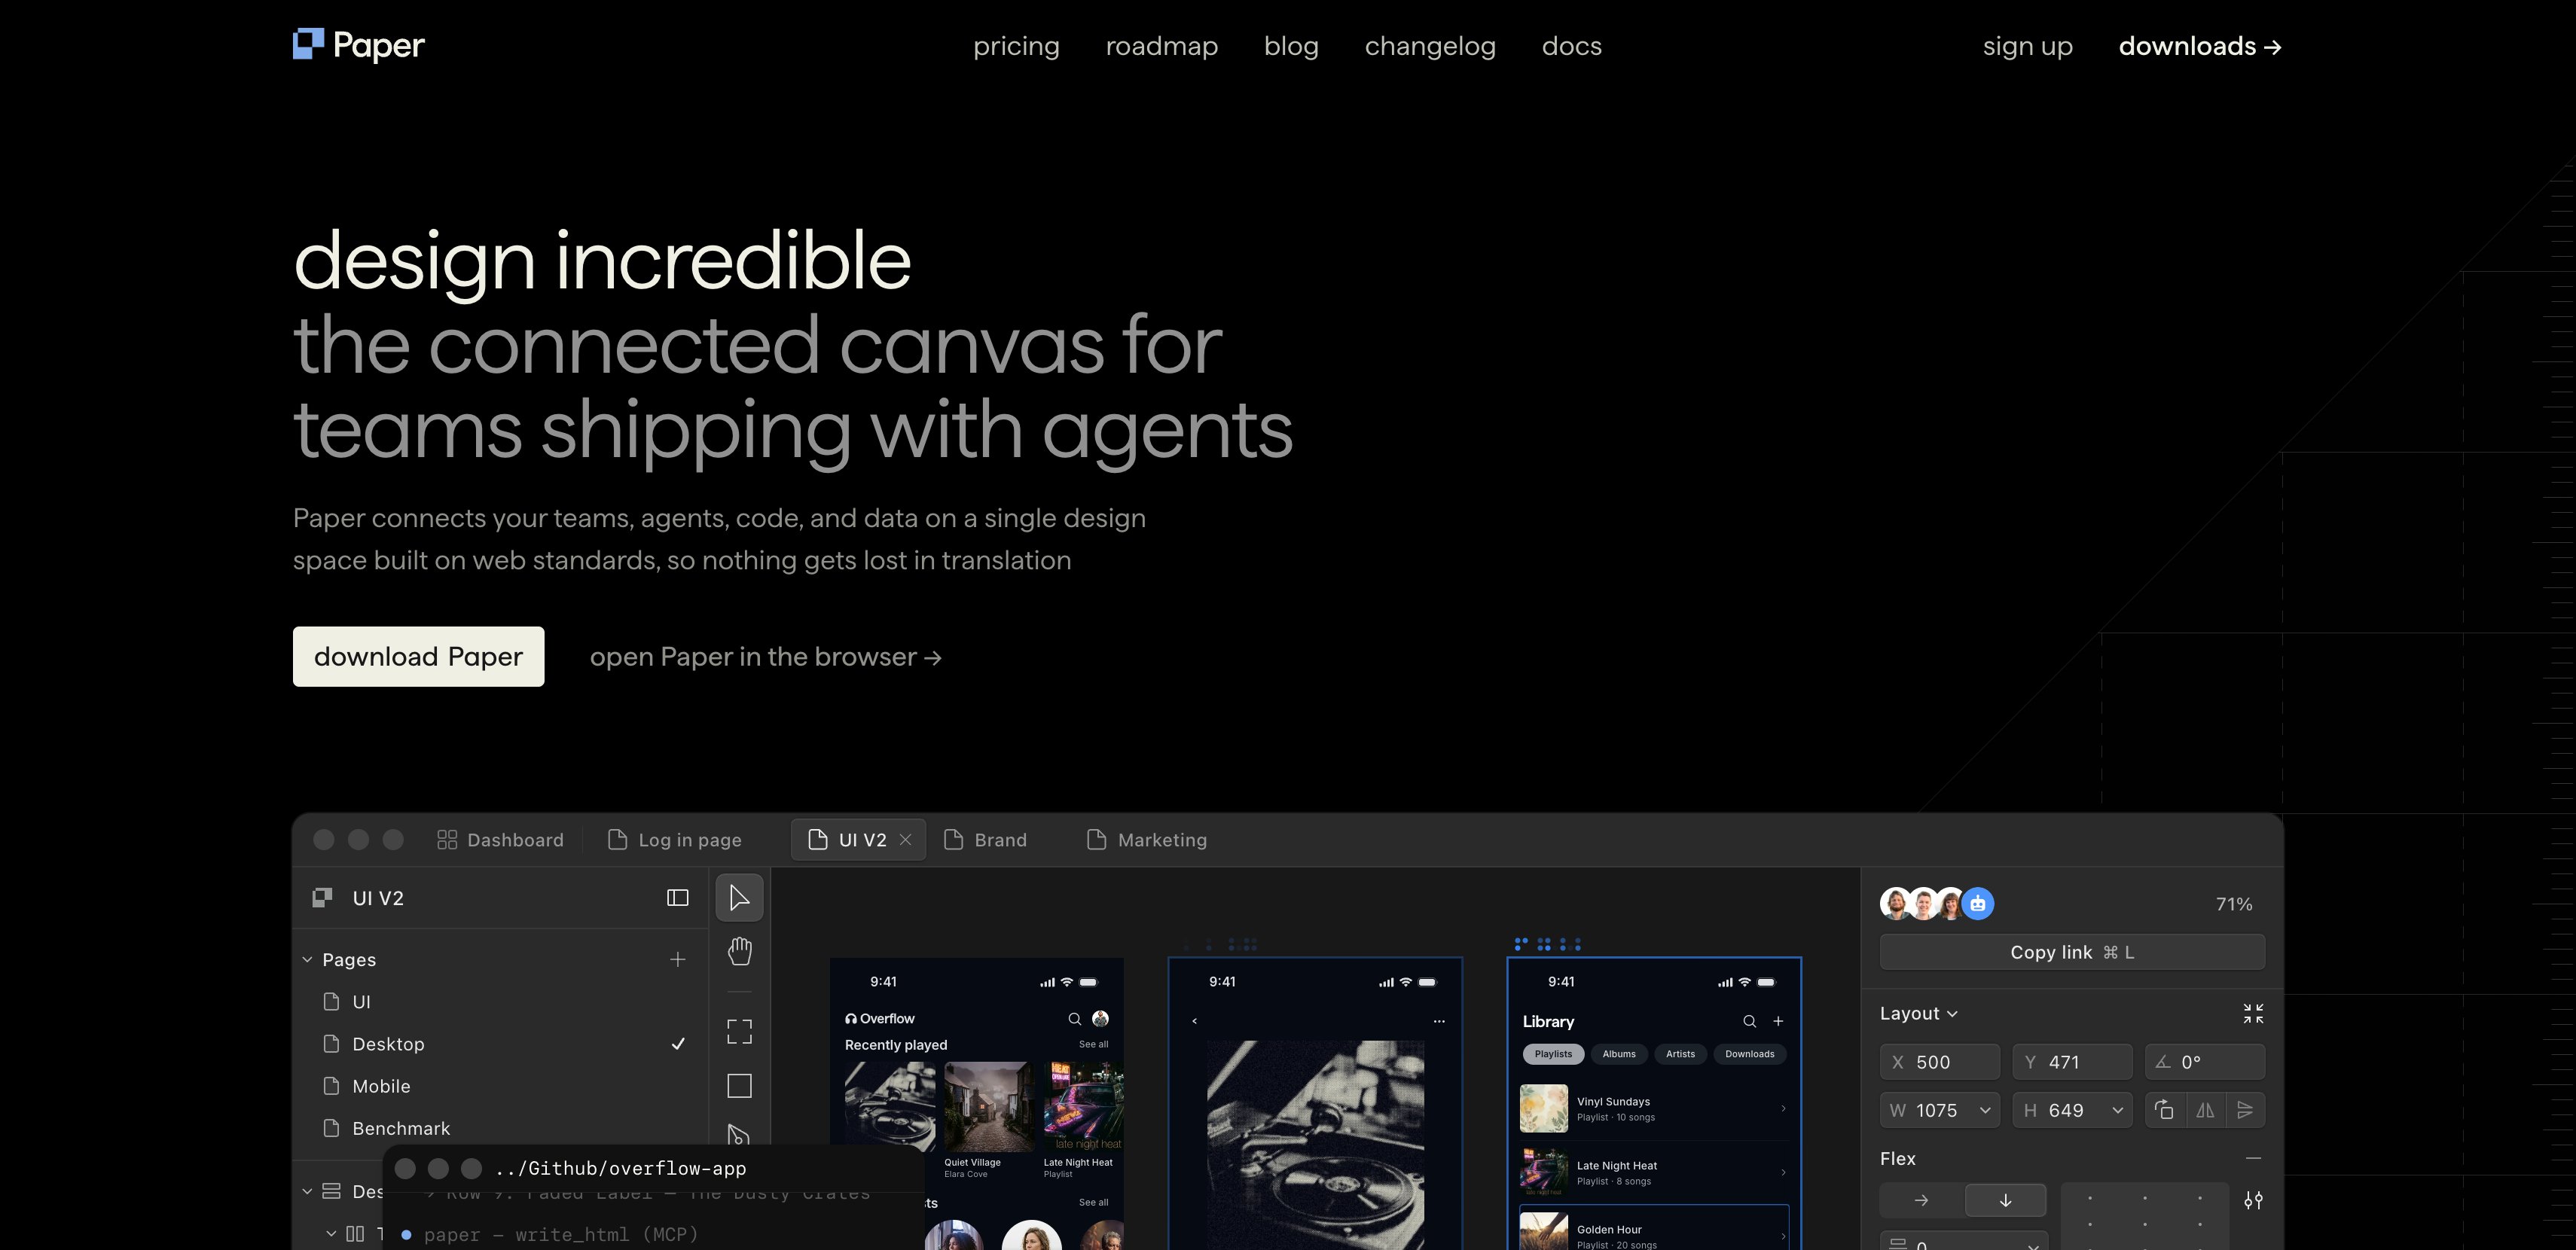Click the profile avatar in the Overflow screen

point(1100,1019)
